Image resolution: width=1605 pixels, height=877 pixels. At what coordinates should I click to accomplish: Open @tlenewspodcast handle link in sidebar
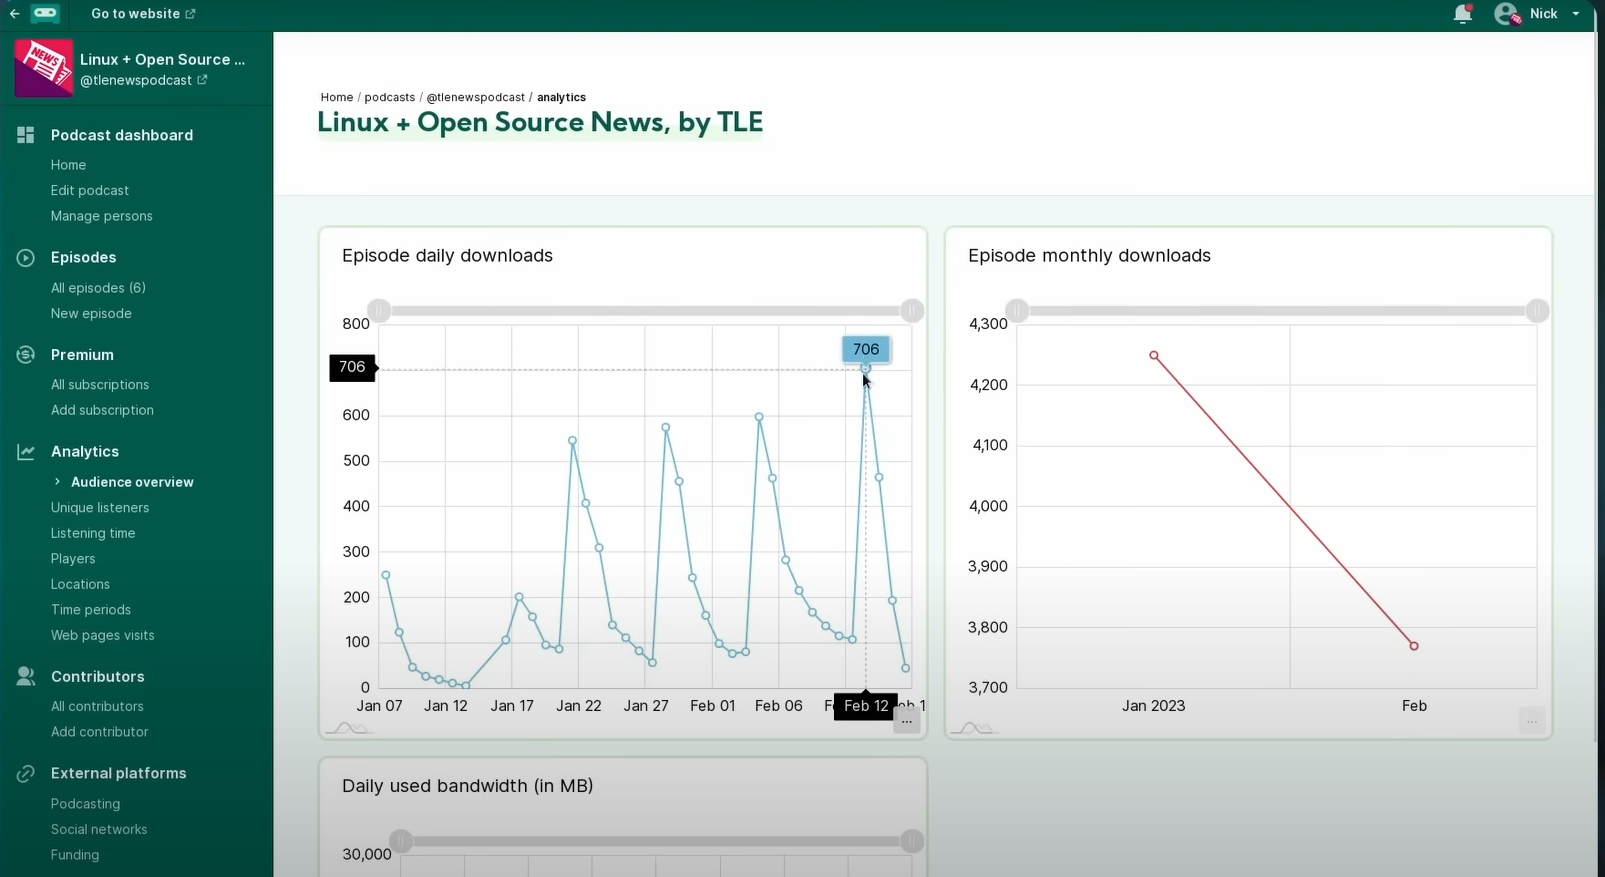coord(144,80)
